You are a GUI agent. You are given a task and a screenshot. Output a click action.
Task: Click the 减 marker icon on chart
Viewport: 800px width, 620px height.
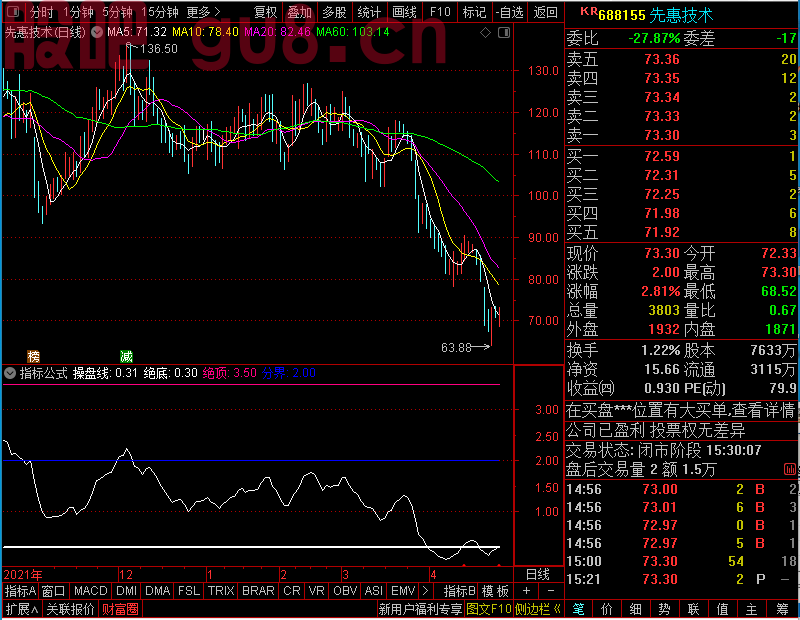[126, 356]
